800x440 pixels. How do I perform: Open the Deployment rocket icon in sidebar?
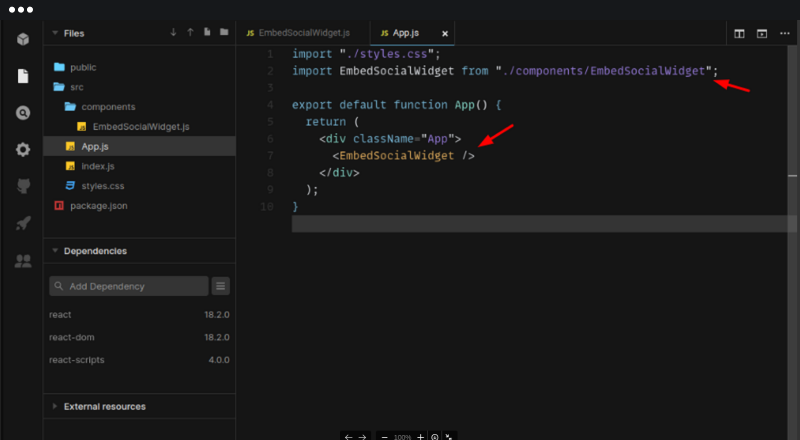coord(23,223)
